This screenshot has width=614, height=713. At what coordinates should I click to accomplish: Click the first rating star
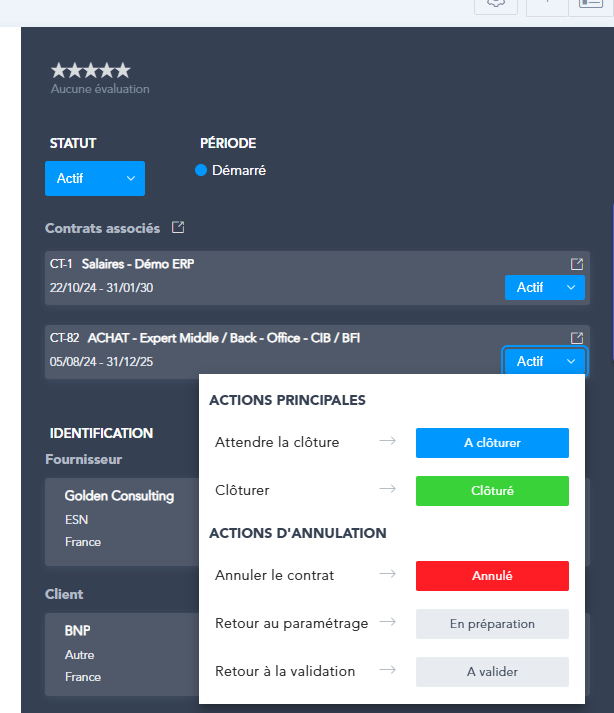[59, 70]
